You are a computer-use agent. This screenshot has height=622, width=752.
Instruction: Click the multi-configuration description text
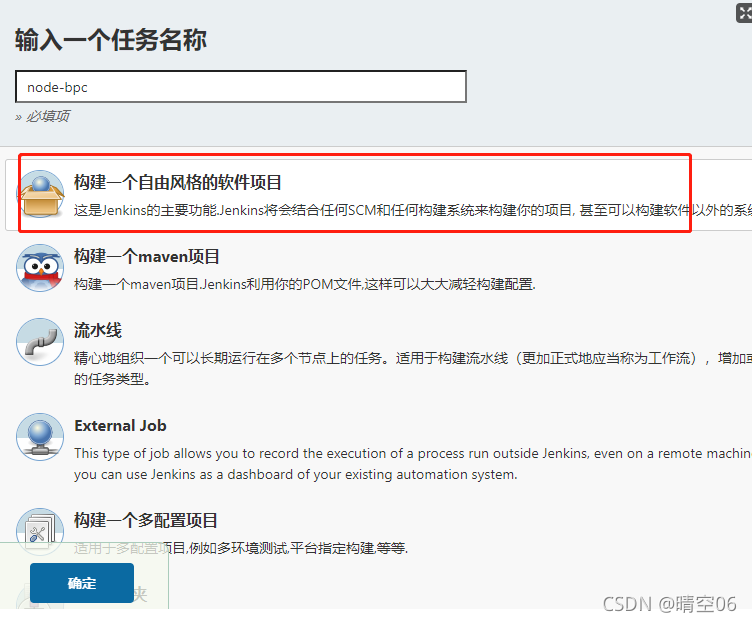pos(241,548)
